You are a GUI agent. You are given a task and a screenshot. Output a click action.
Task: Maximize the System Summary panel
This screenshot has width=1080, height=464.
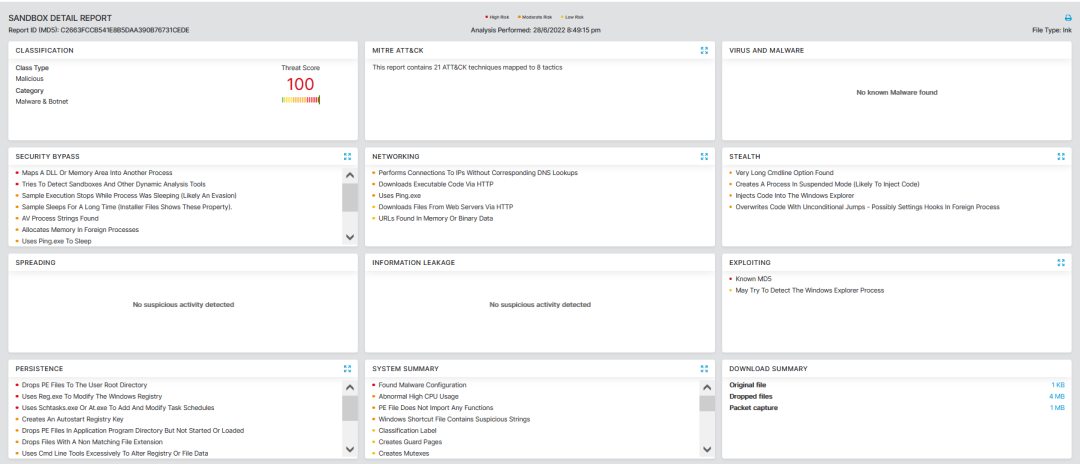(x=704, y=368)
